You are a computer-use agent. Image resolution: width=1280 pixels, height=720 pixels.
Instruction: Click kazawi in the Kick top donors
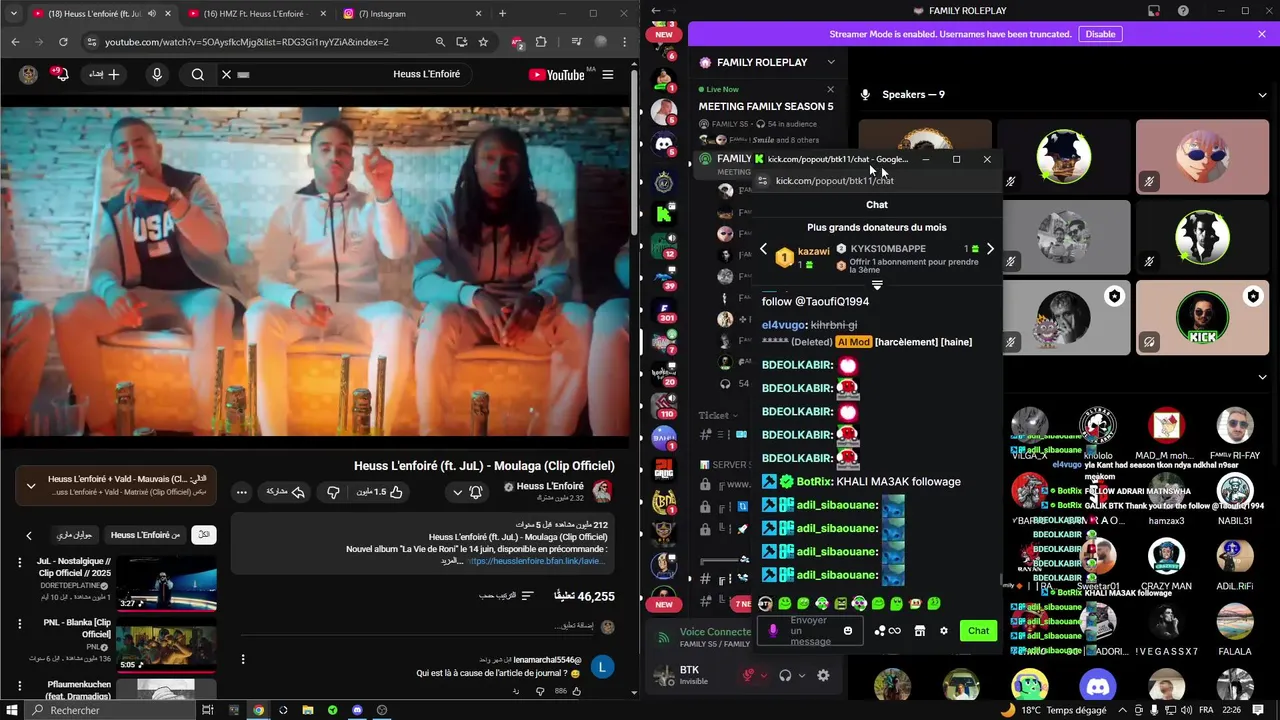tap(813, 252)
